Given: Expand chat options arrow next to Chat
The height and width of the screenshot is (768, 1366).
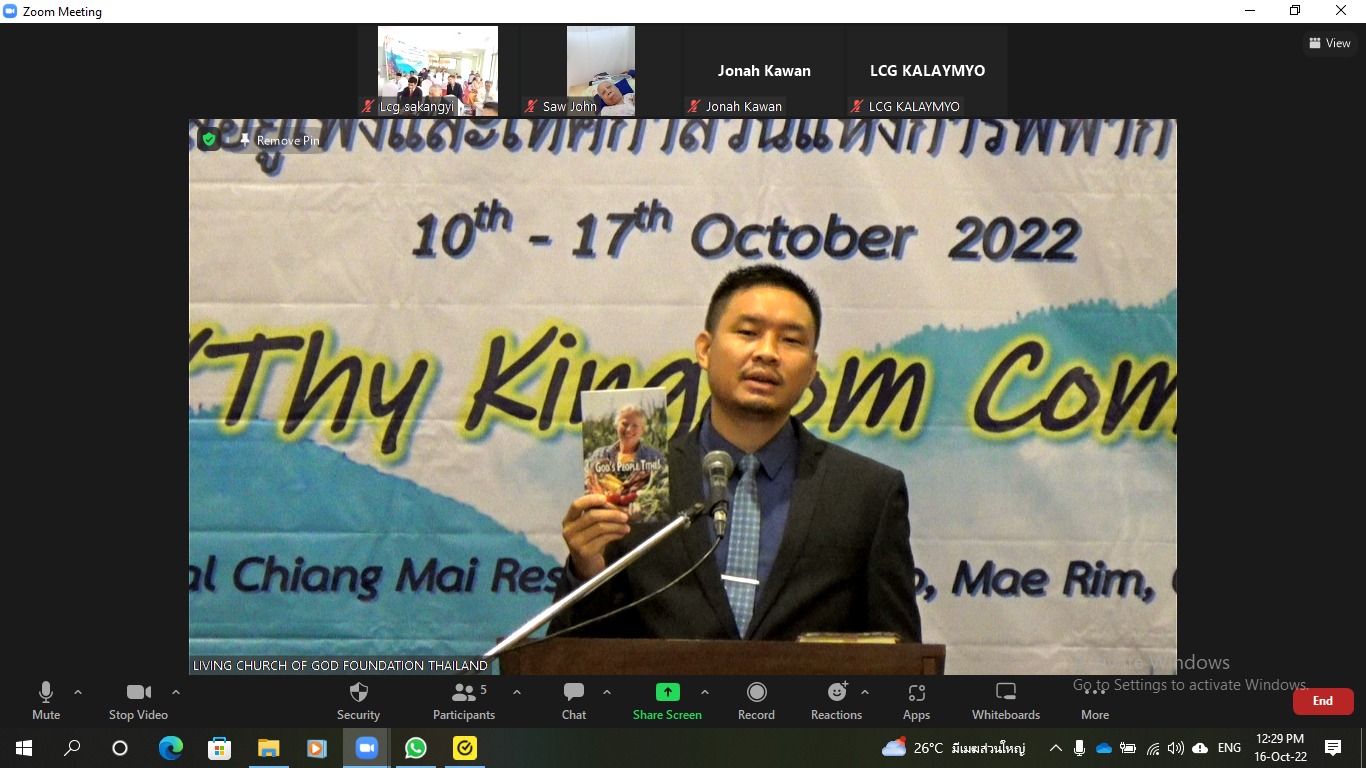Looking at the screenshot, I should [607, 692].
